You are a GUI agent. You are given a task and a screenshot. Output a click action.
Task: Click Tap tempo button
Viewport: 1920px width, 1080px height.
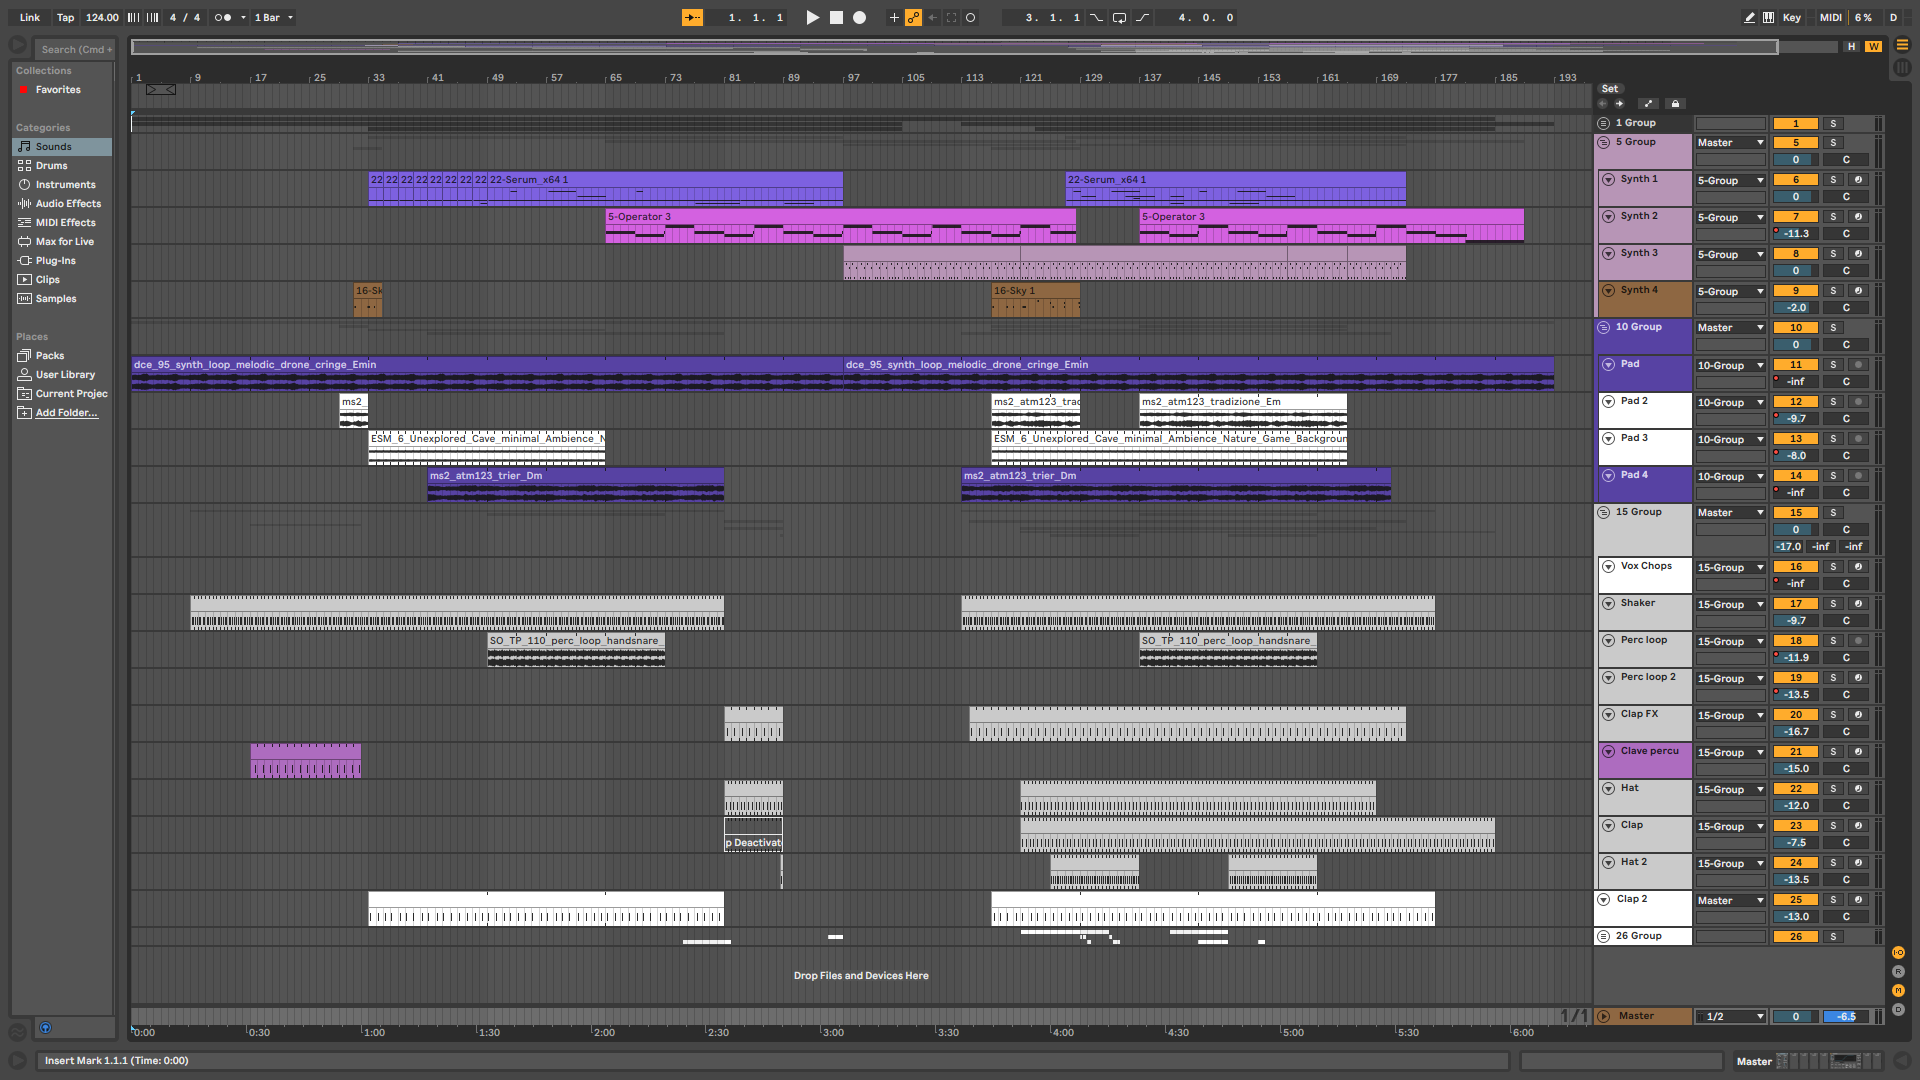coord(65,17)
